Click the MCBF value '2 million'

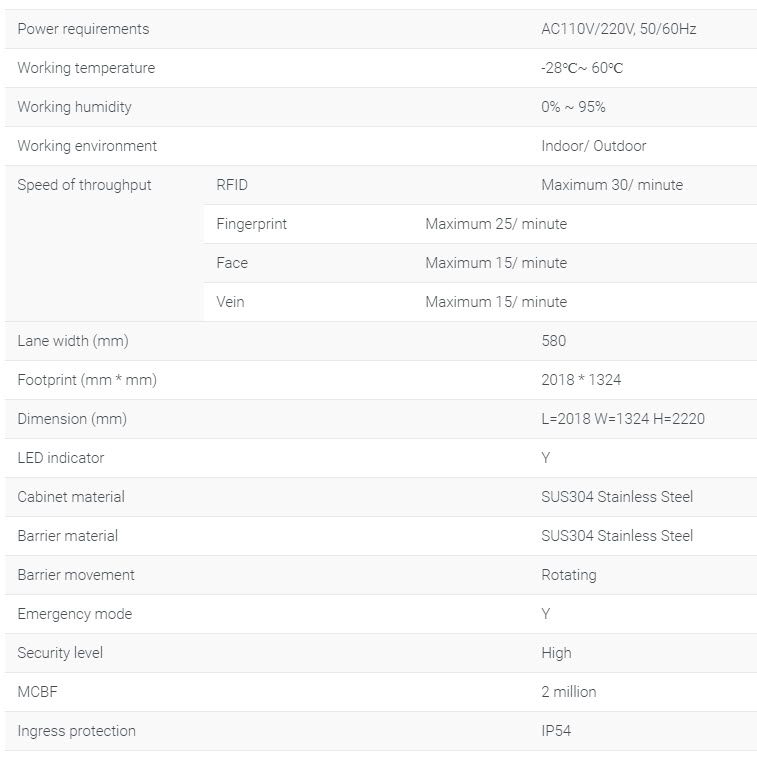(x=568, y=692)
